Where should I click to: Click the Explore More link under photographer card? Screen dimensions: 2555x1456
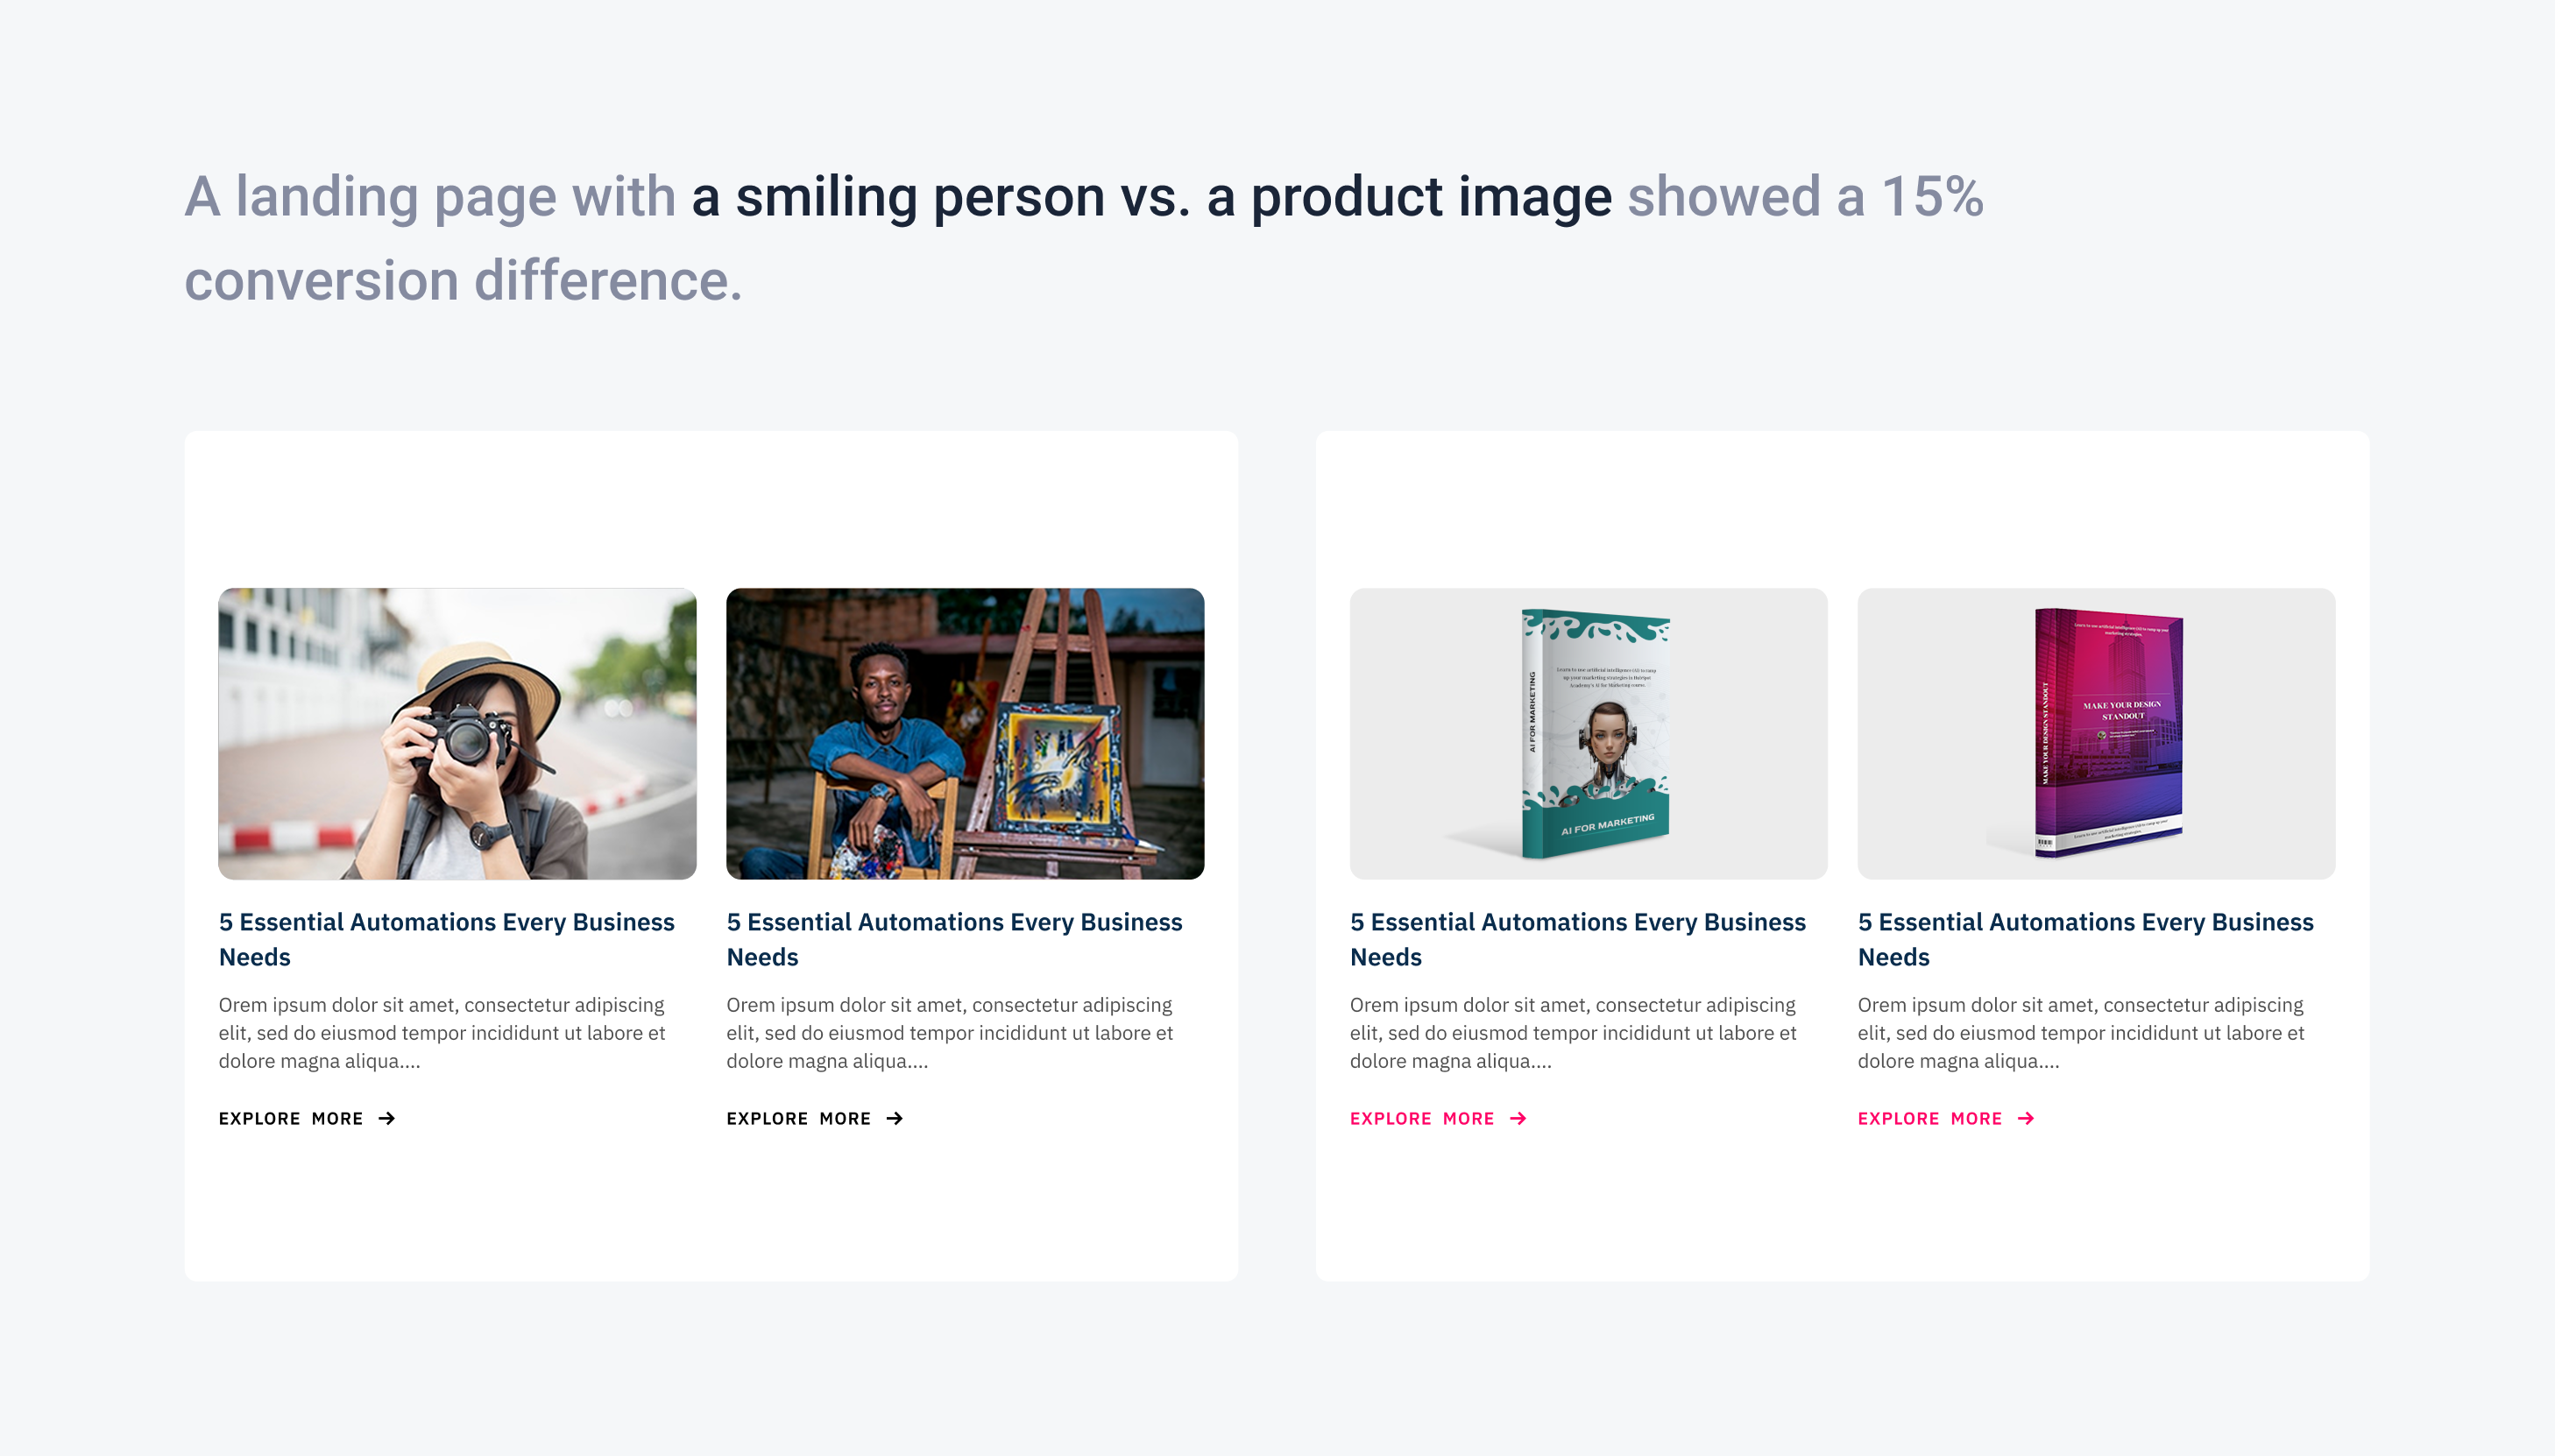(291, 1118)
